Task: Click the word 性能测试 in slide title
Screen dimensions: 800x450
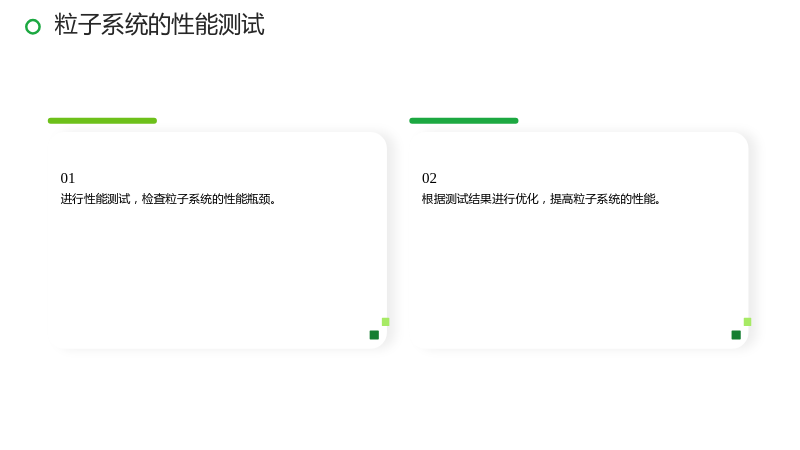Action: pyautogui.click(x=218, y=24)
